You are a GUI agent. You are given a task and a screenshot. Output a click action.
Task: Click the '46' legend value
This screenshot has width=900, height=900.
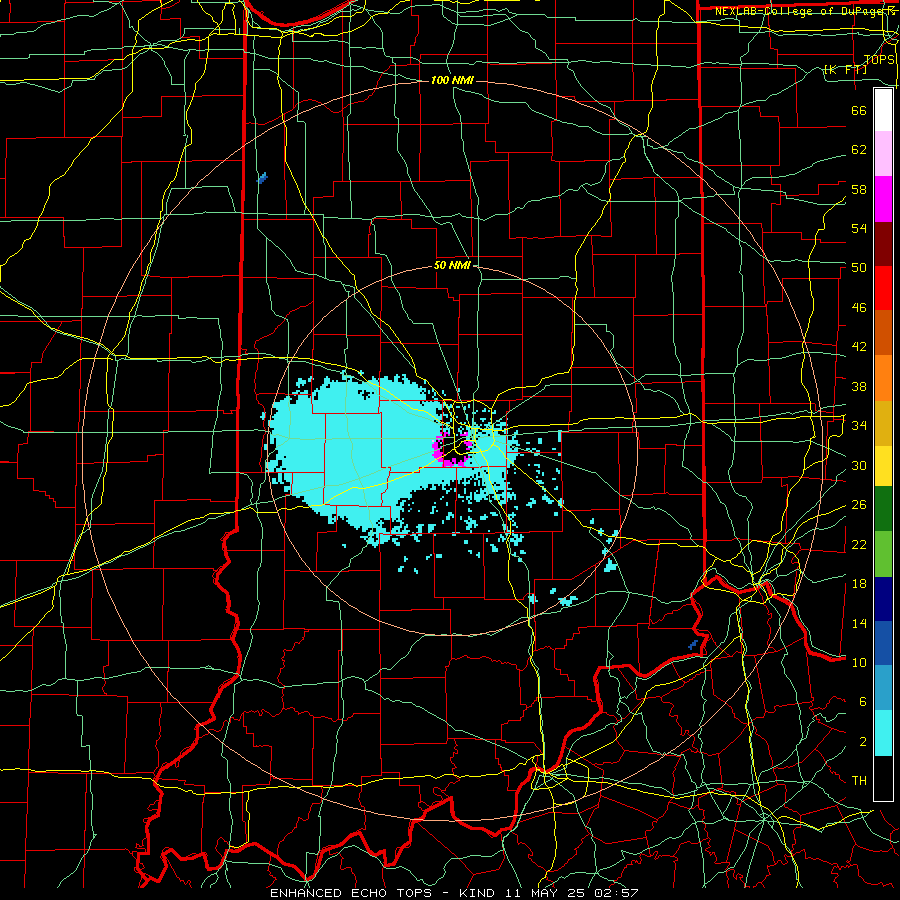tap(859, 308)
